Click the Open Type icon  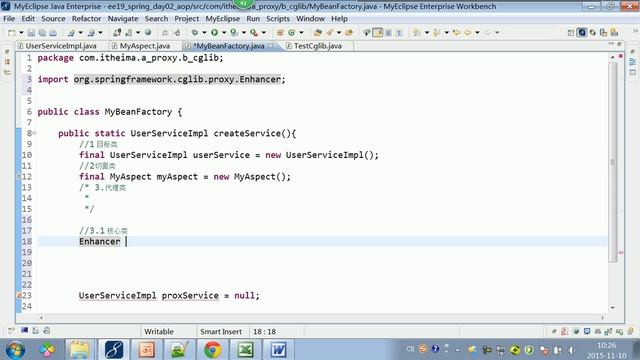318,33
